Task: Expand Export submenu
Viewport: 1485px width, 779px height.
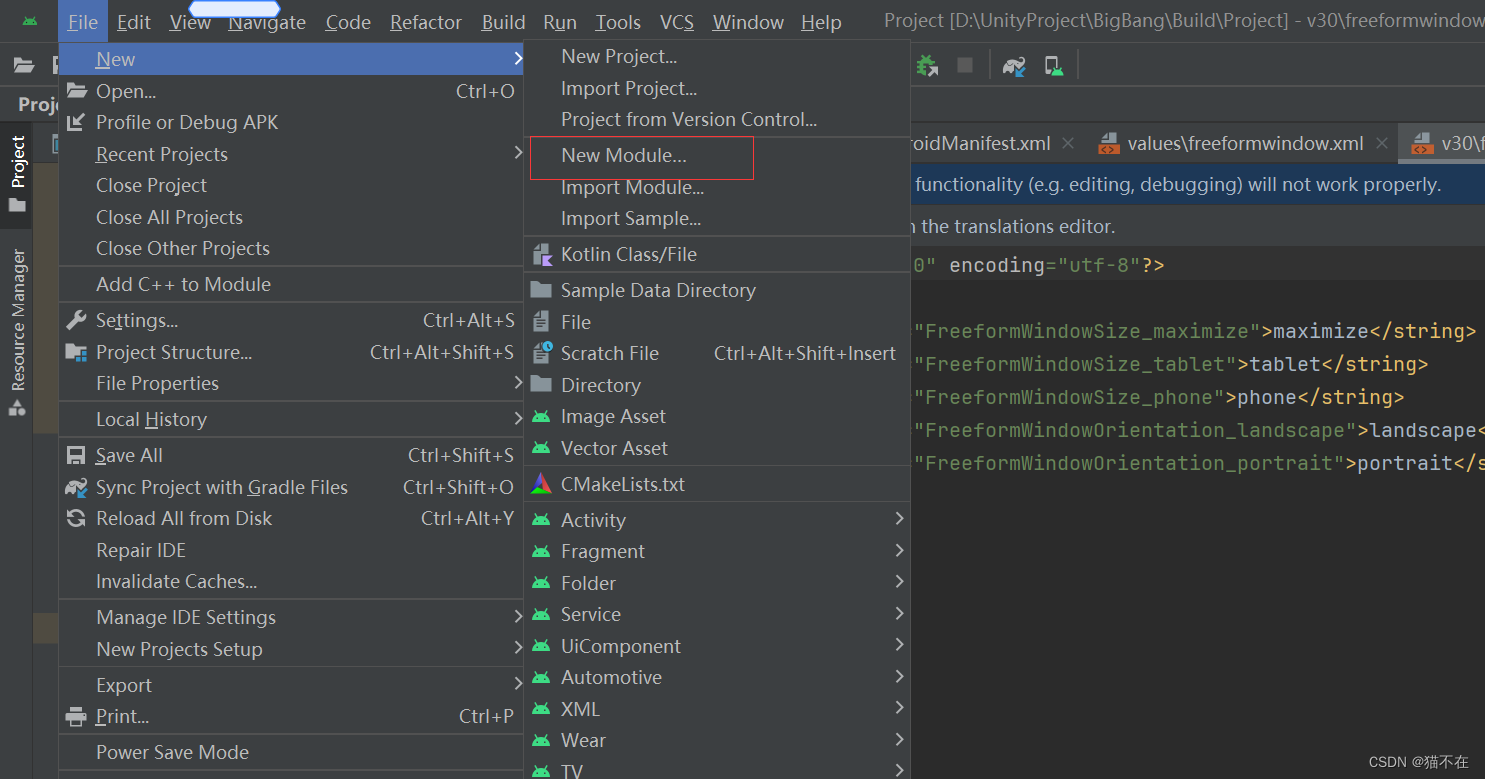Action: 292,685
